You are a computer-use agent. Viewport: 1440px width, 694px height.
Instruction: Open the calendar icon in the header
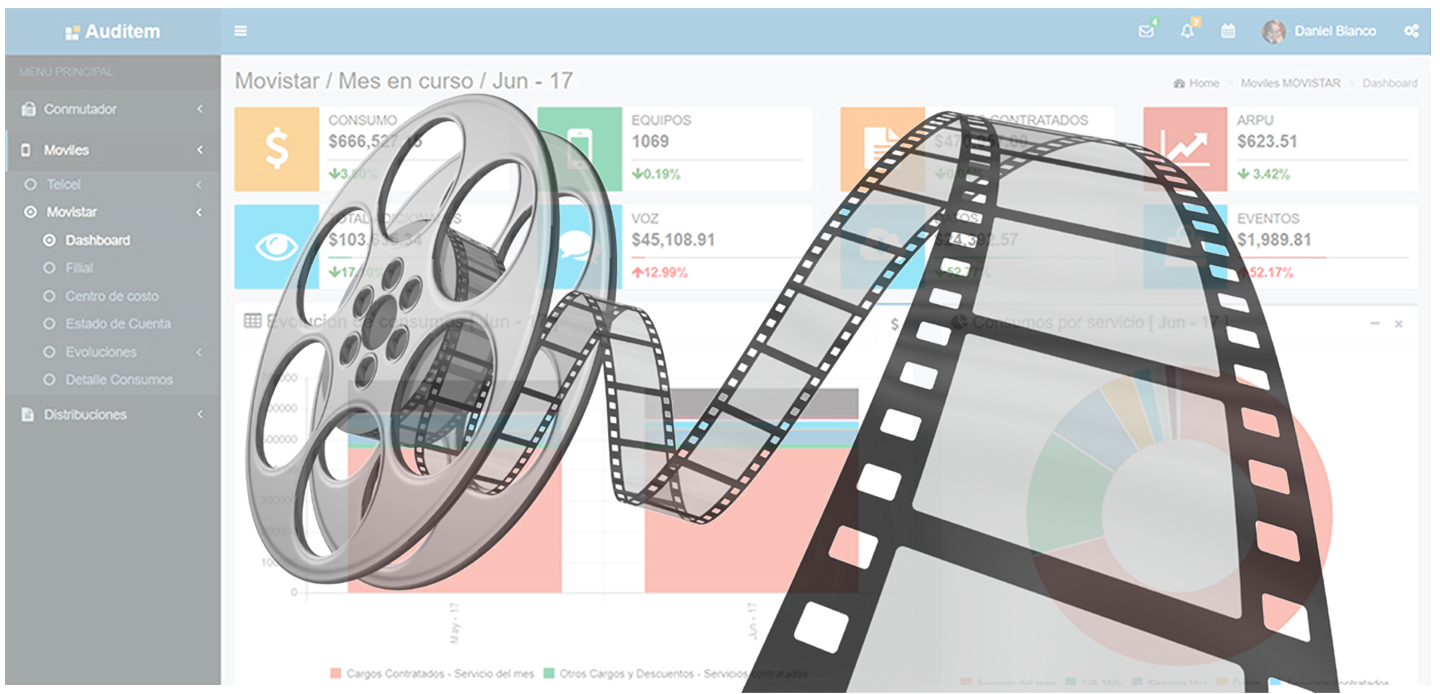(x=1228, y=31)
